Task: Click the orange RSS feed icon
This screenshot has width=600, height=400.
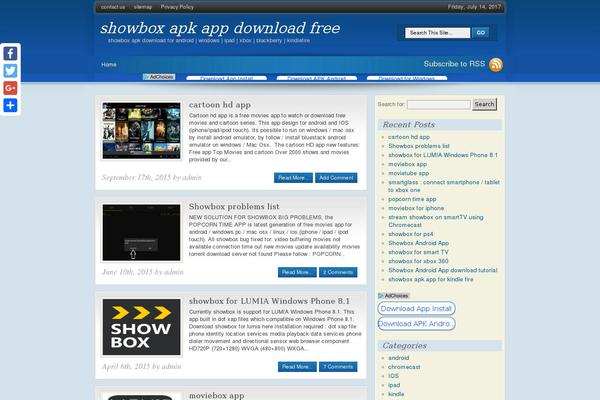Action: [x=496, y=65]
